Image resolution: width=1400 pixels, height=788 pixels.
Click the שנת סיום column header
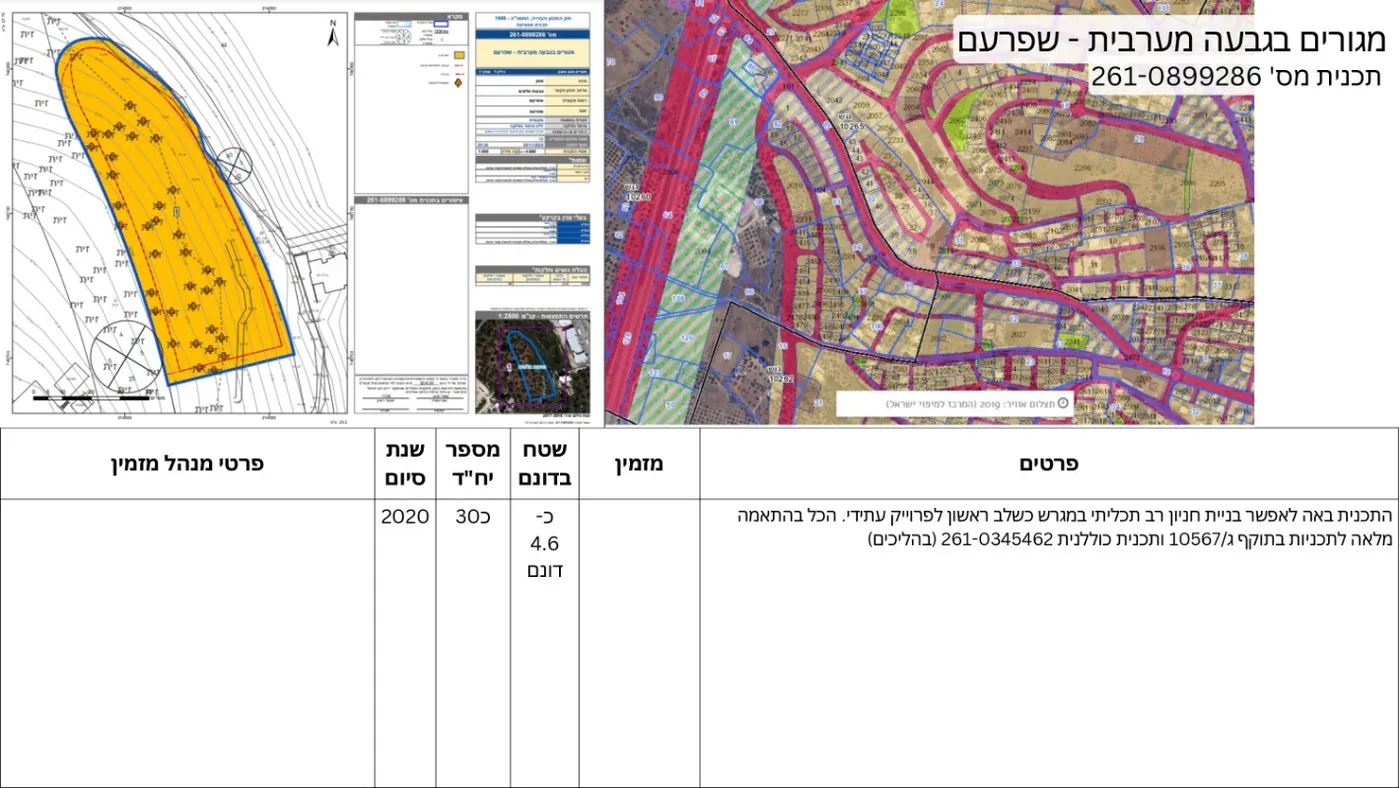tap(405, 464)
